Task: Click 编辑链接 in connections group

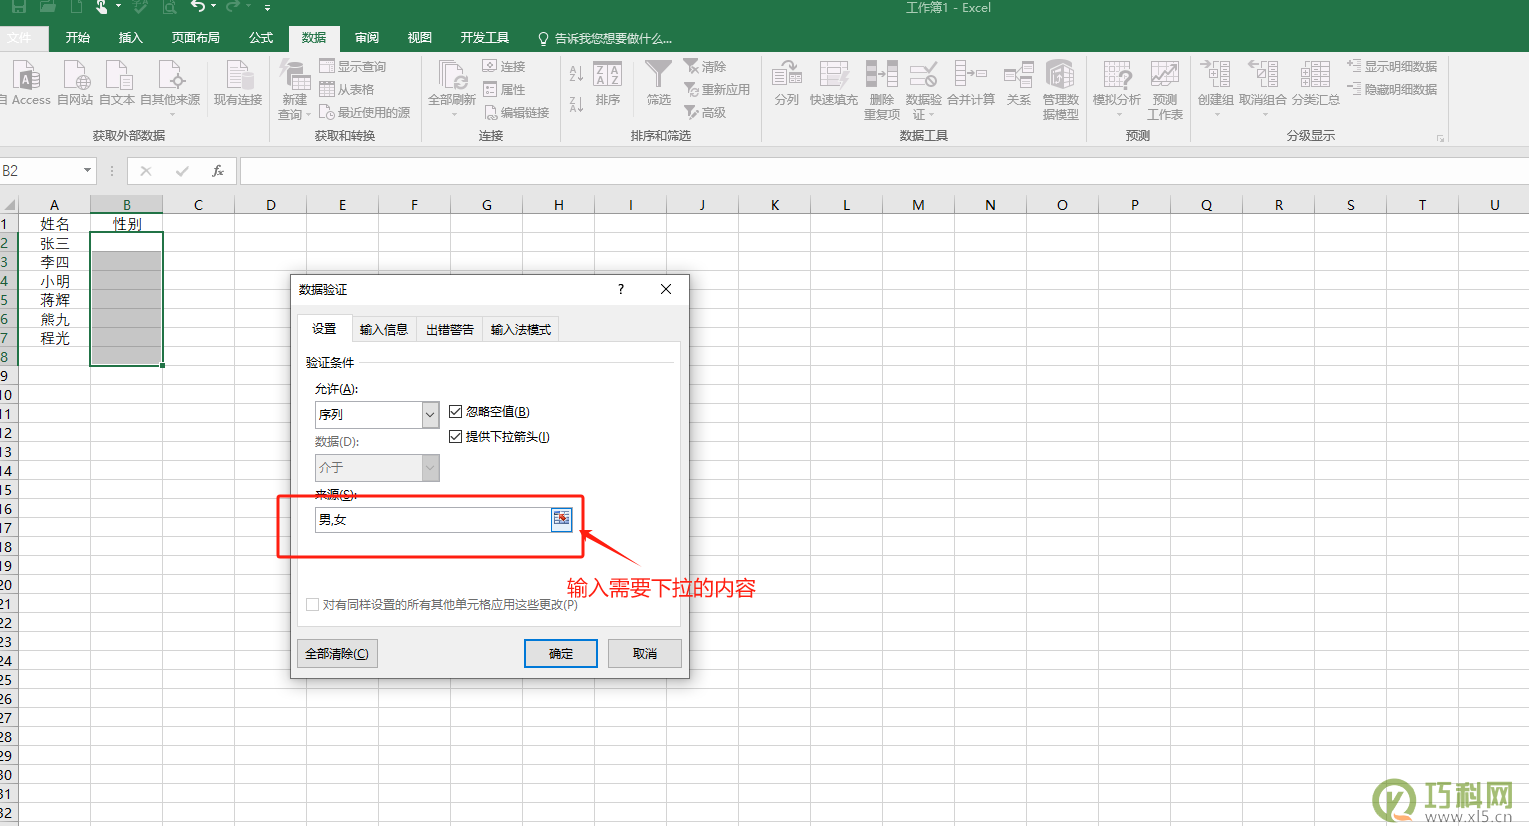Action: (517, 112)
